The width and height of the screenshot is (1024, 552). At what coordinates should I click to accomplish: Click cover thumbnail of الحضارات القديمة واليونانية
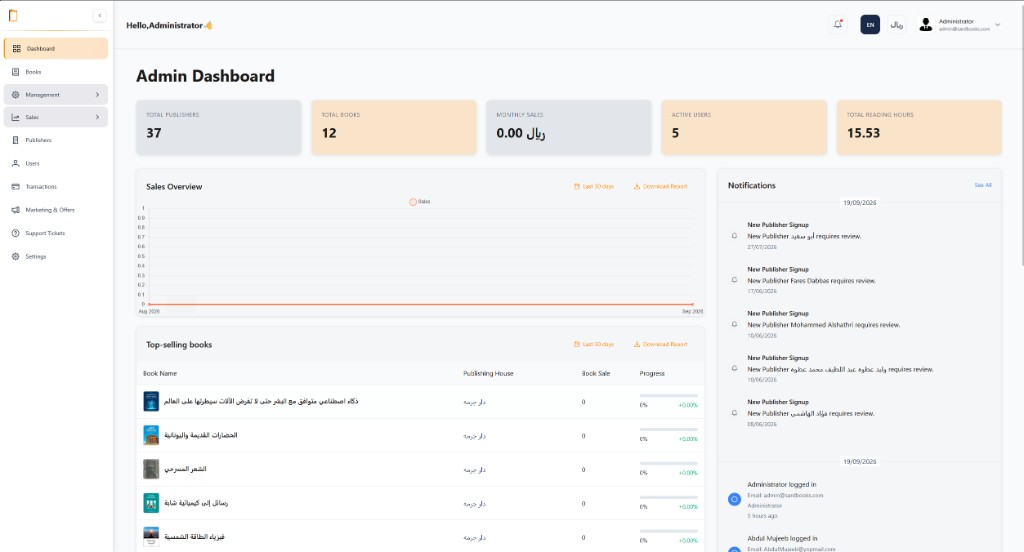pyautogui.click(x=151, y=435)
